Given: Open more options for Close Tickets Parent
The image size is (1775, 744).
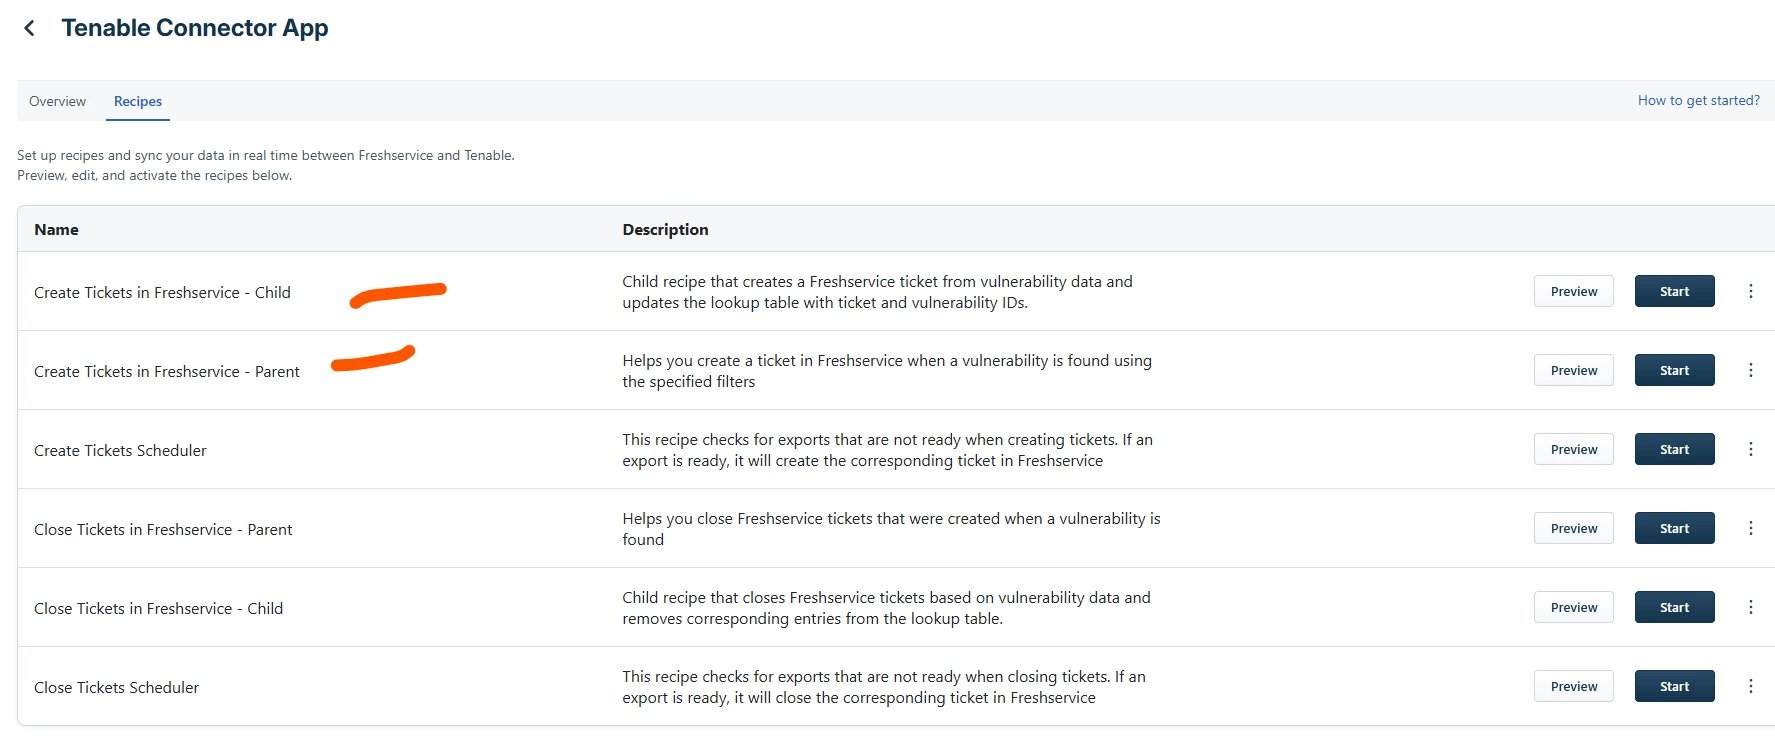Looking at the screenshot, I should [1750, 528].
